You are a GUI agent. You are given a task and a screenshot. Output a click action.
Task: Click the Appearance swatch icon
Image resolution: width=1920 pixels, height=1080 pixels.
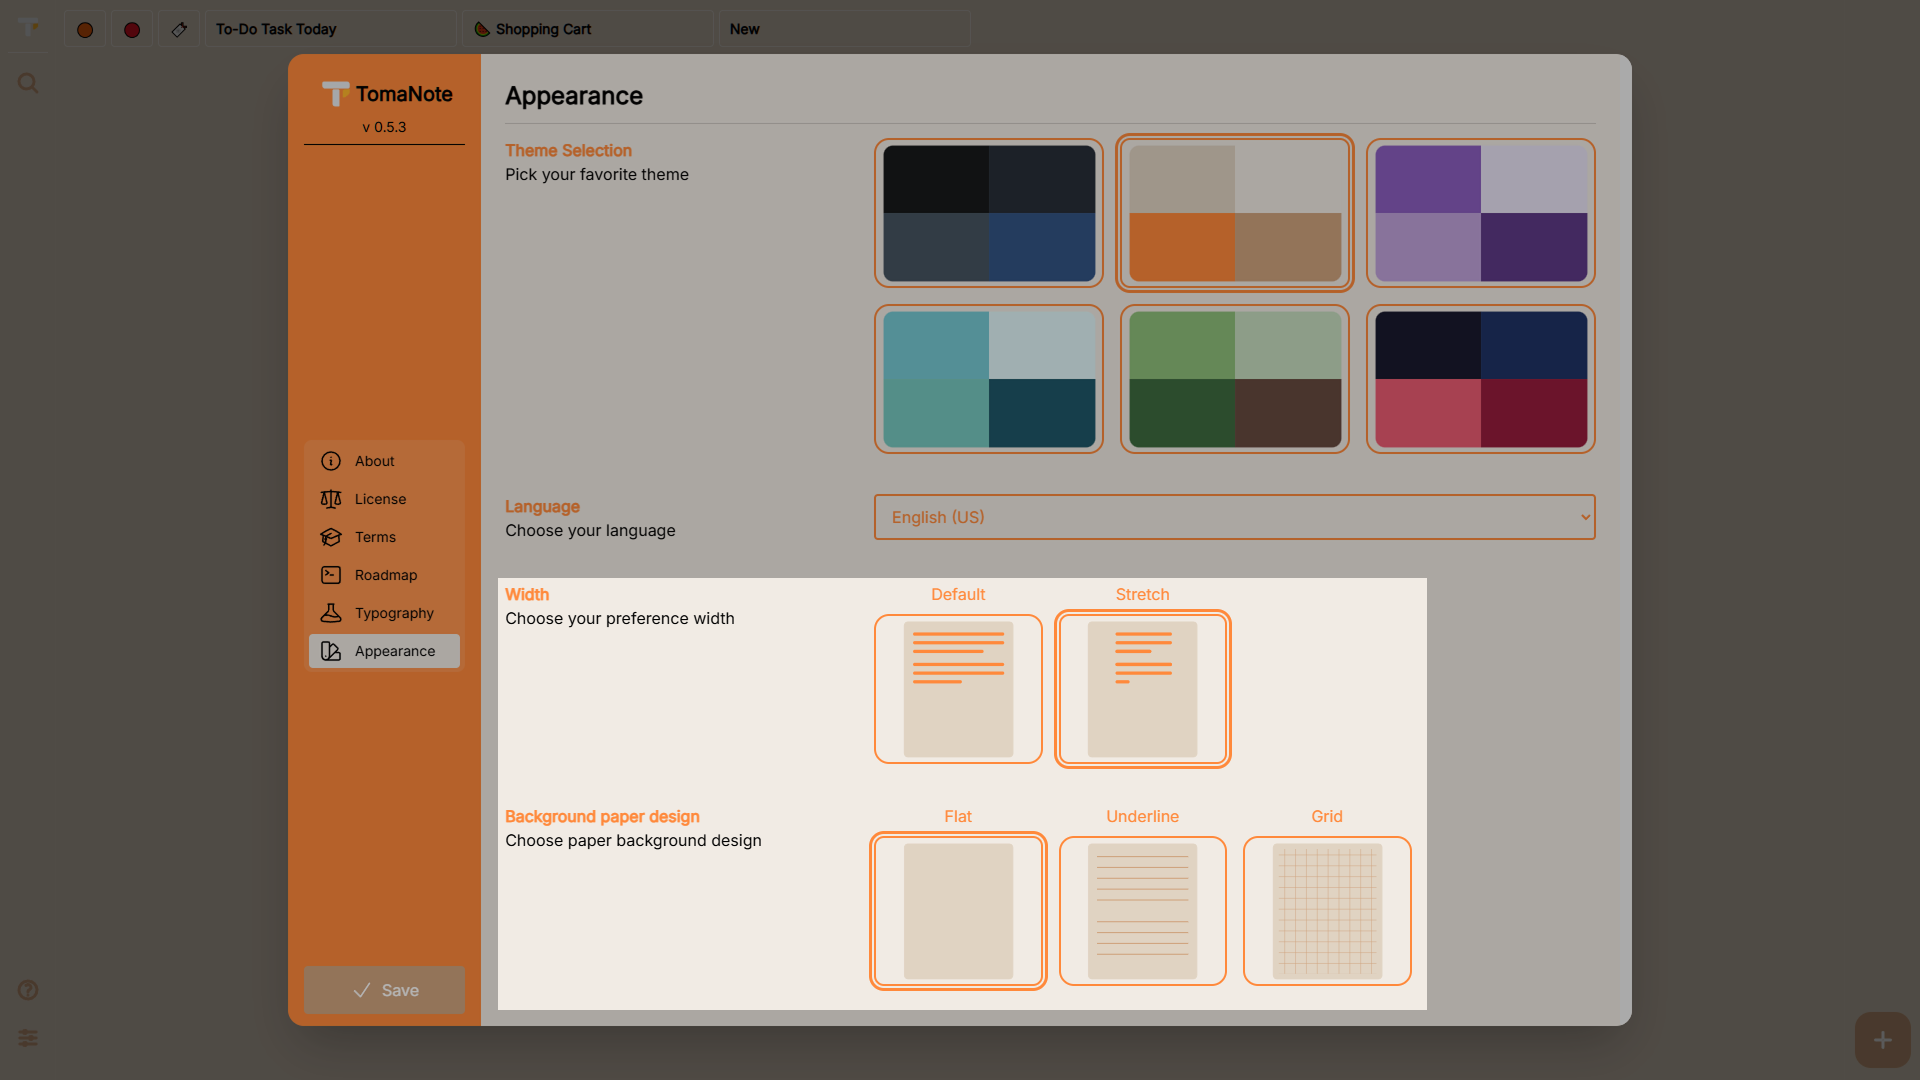[x=331, y=651]
